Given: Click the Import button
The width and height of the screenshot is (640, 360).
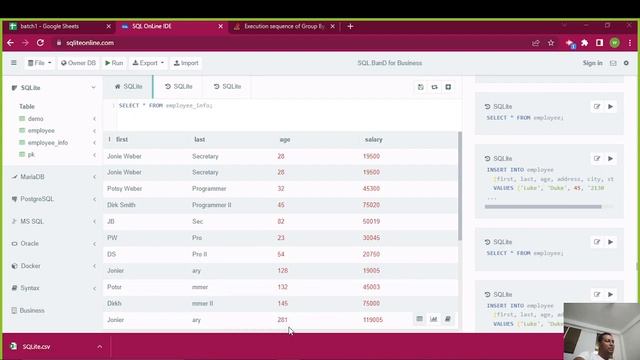Looking at the screenshot, I should point(186,63).
